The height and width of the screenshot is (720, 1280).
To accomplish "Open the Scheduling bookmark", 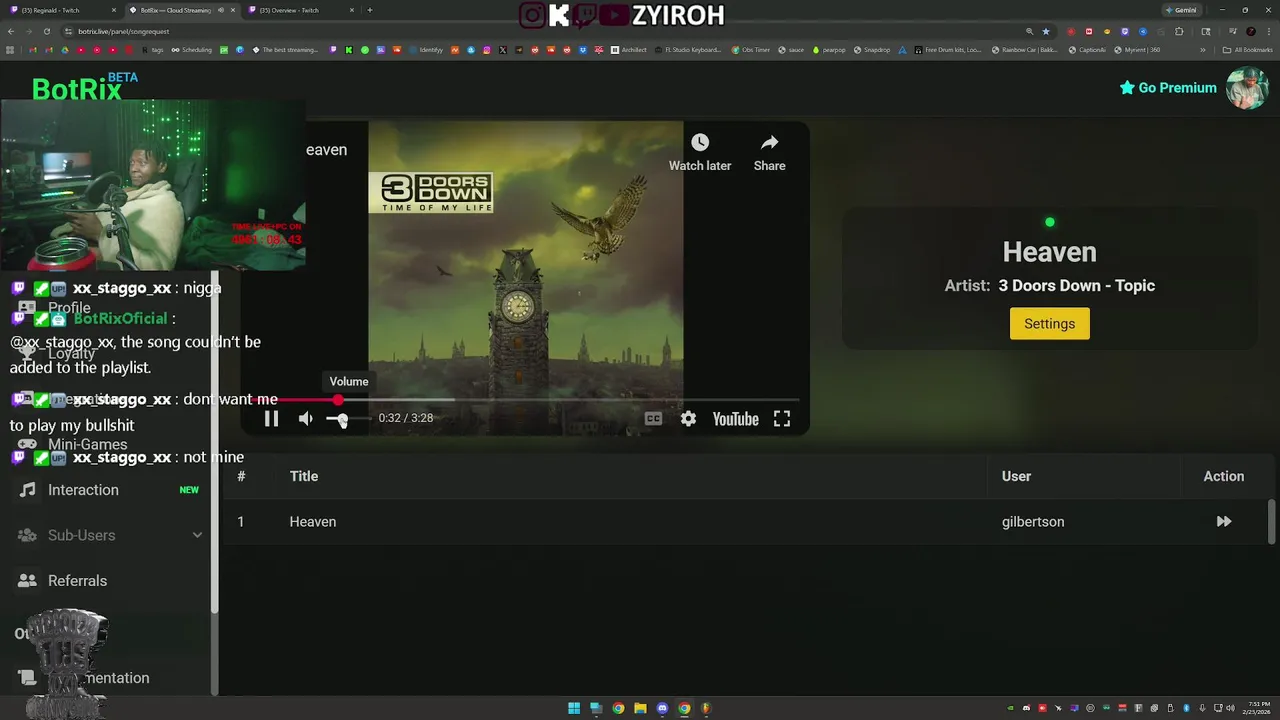I will click(191, 50).
